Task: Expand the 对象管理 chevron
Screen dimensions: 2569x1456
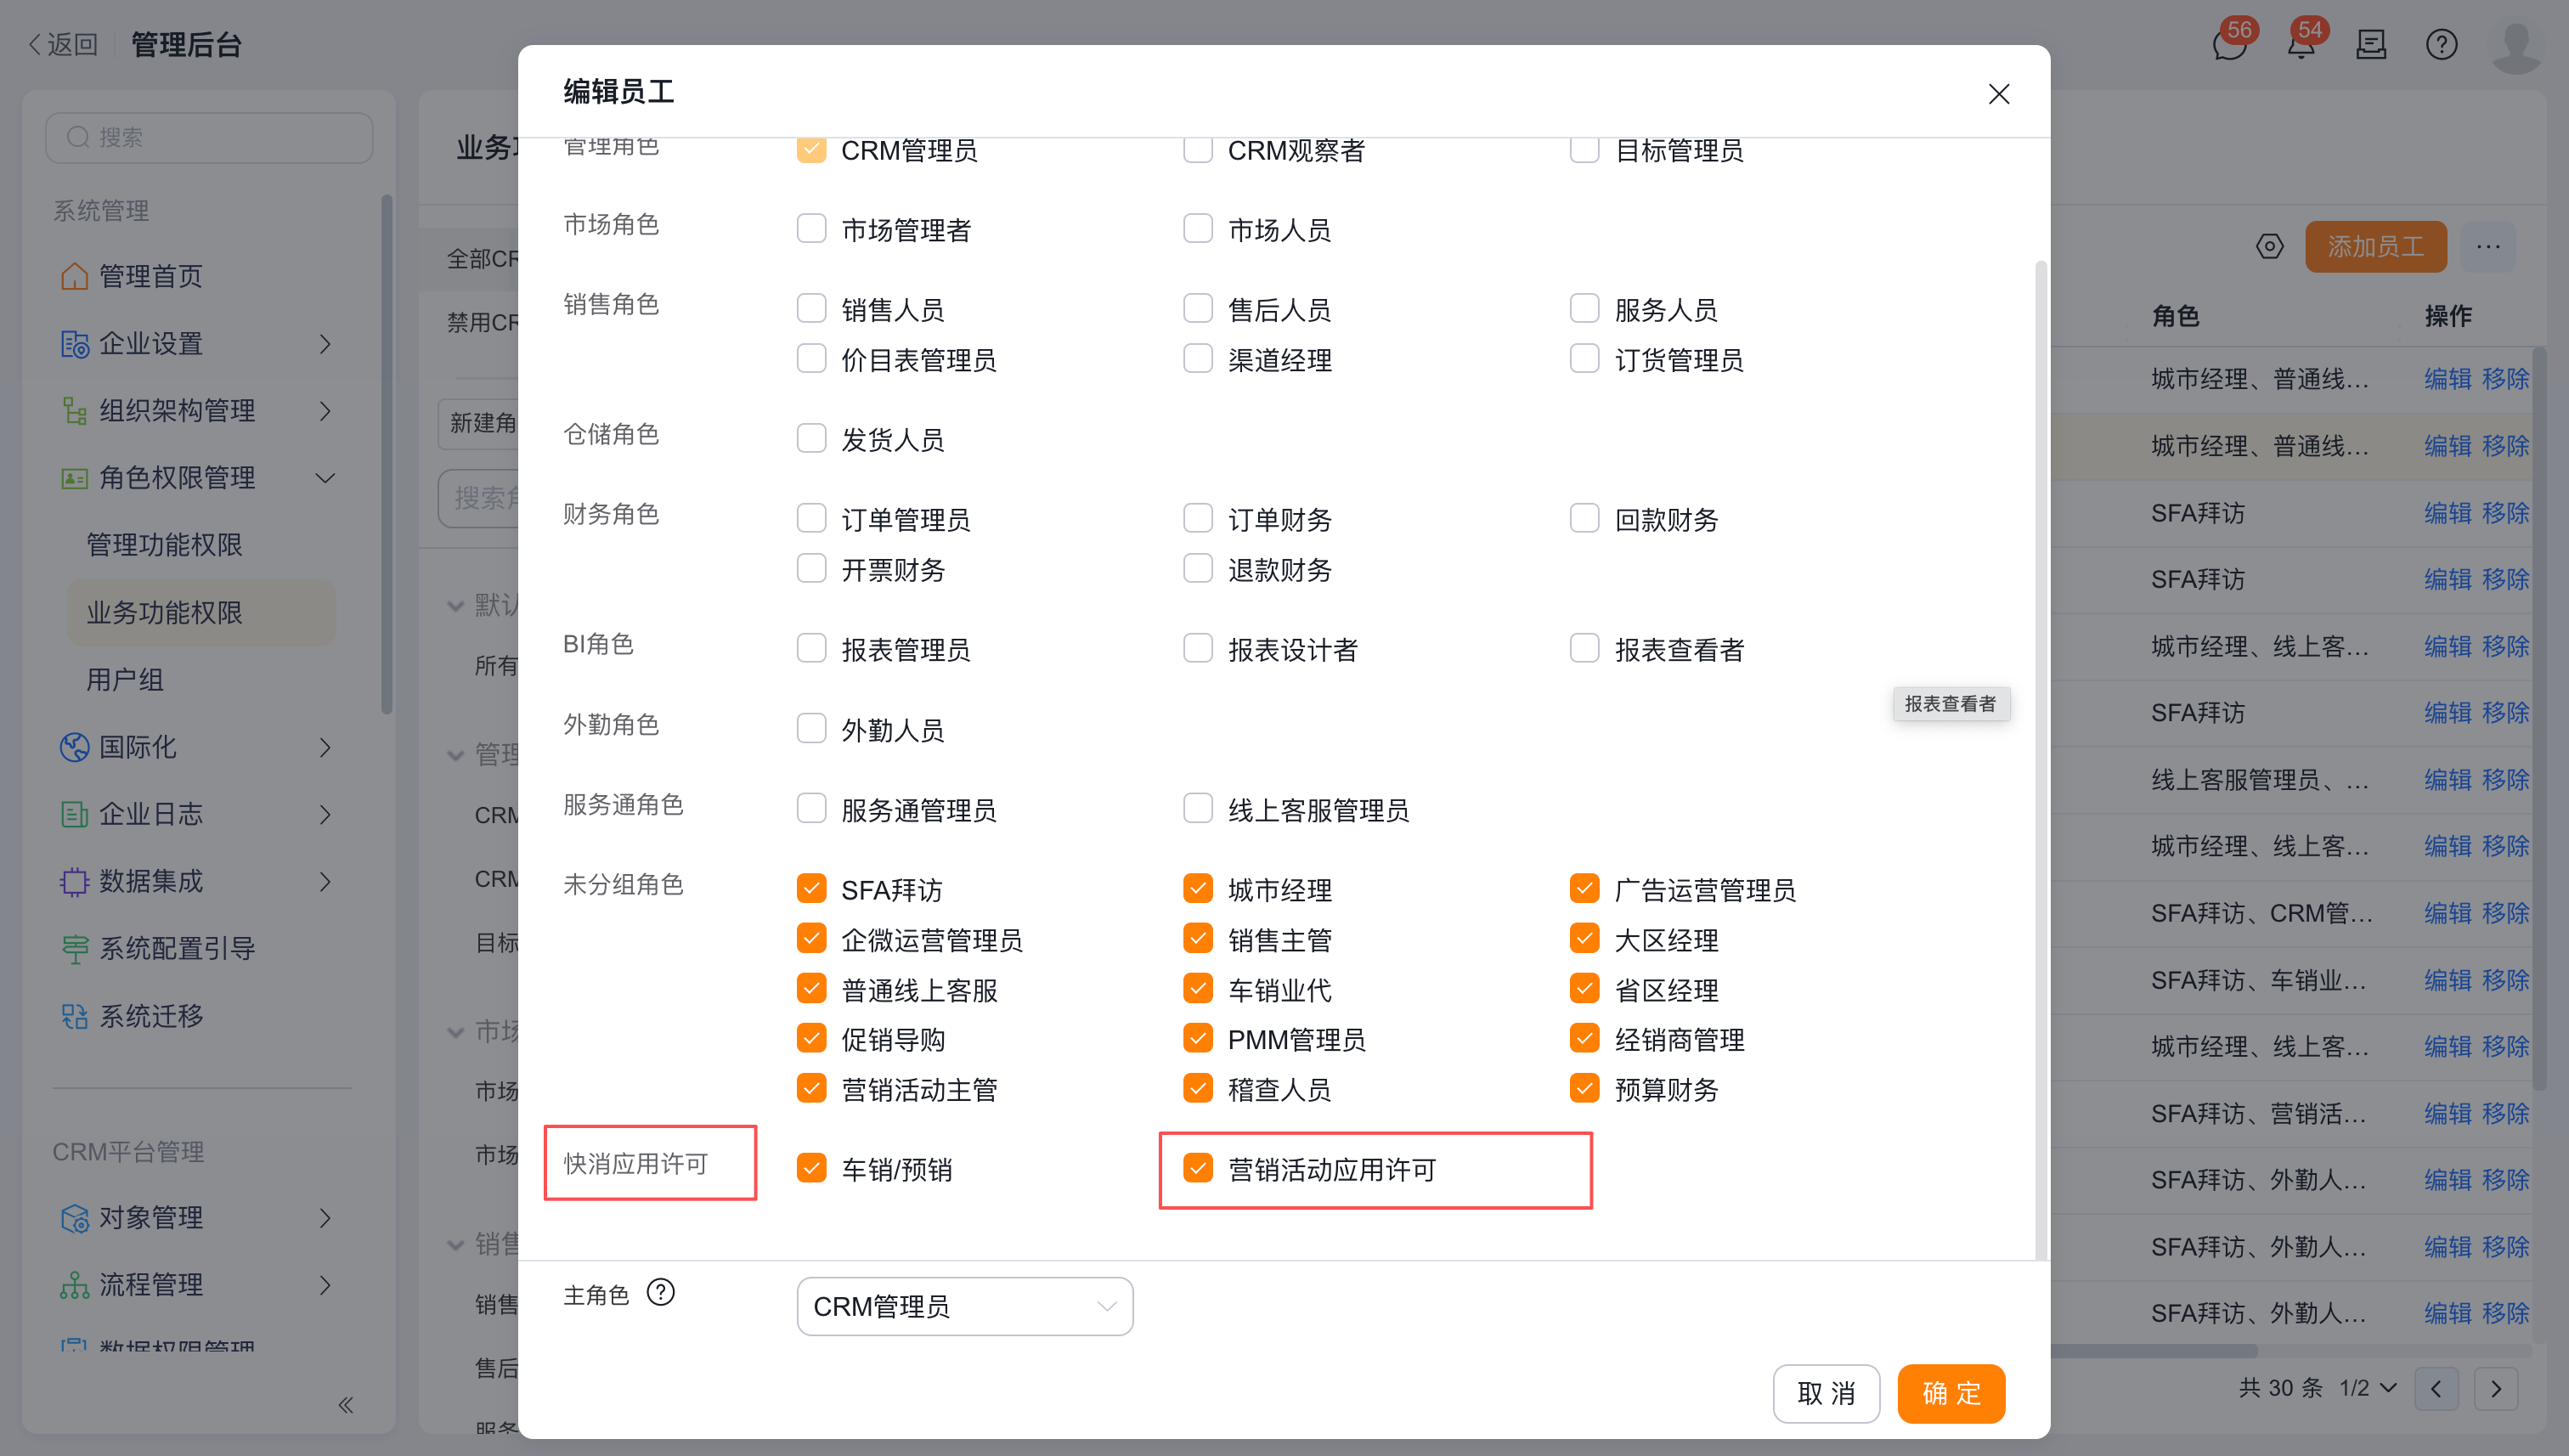Action: (325, 1218)
